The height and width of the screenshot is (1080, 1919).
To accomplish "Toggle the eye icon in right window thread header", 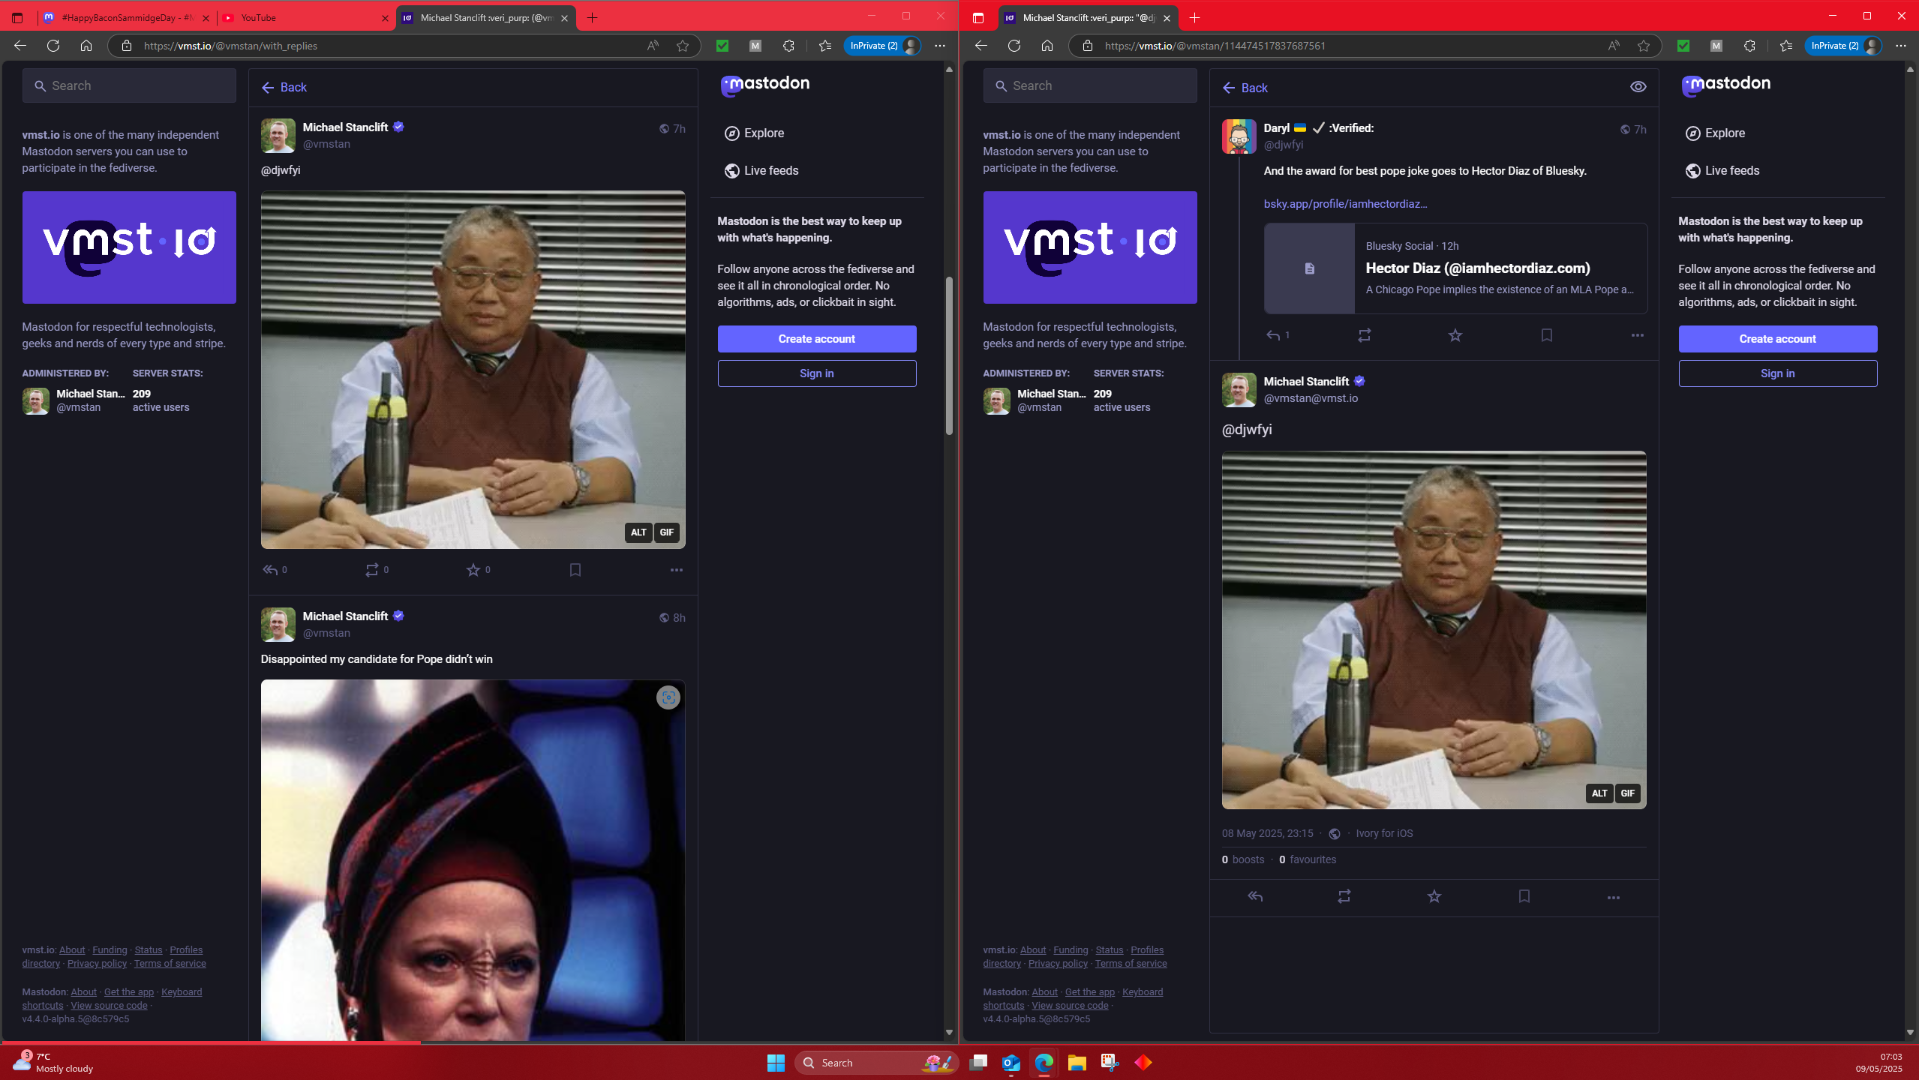I will [x=1638, y=87].
